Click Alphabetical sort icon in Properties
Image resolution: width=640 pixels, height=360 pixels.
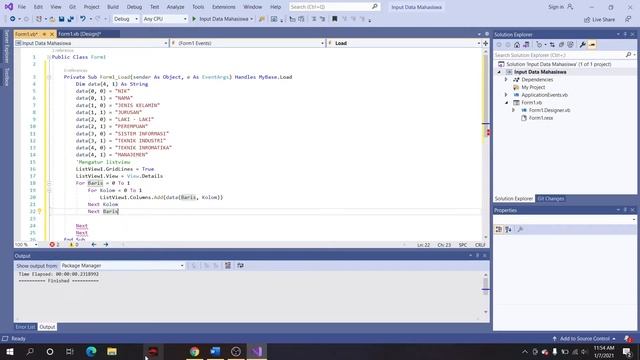click(x=508, y=229)
